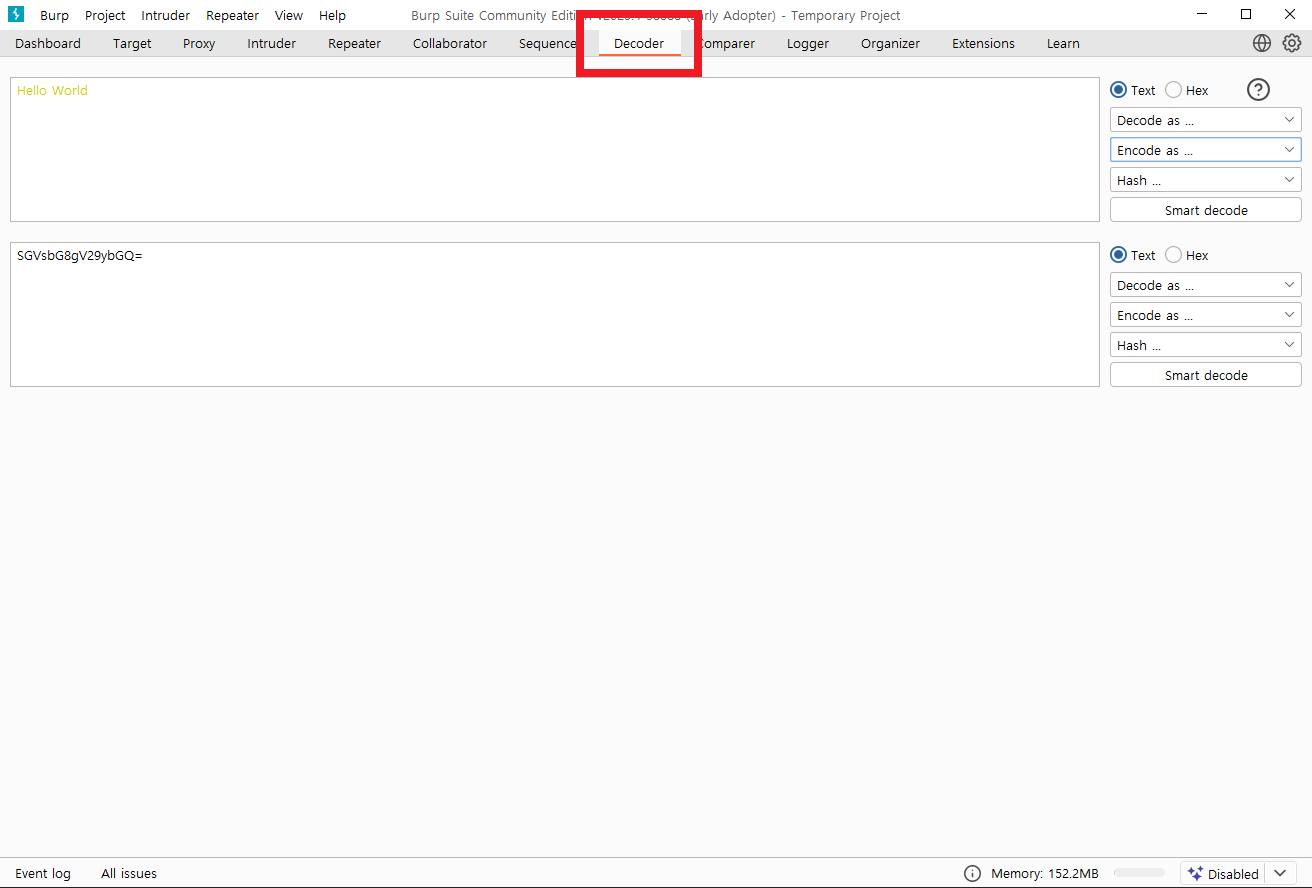1312x888 pixels.
Task: Open Encode as dropdown for the Hello World panel
Action: 1206,150
